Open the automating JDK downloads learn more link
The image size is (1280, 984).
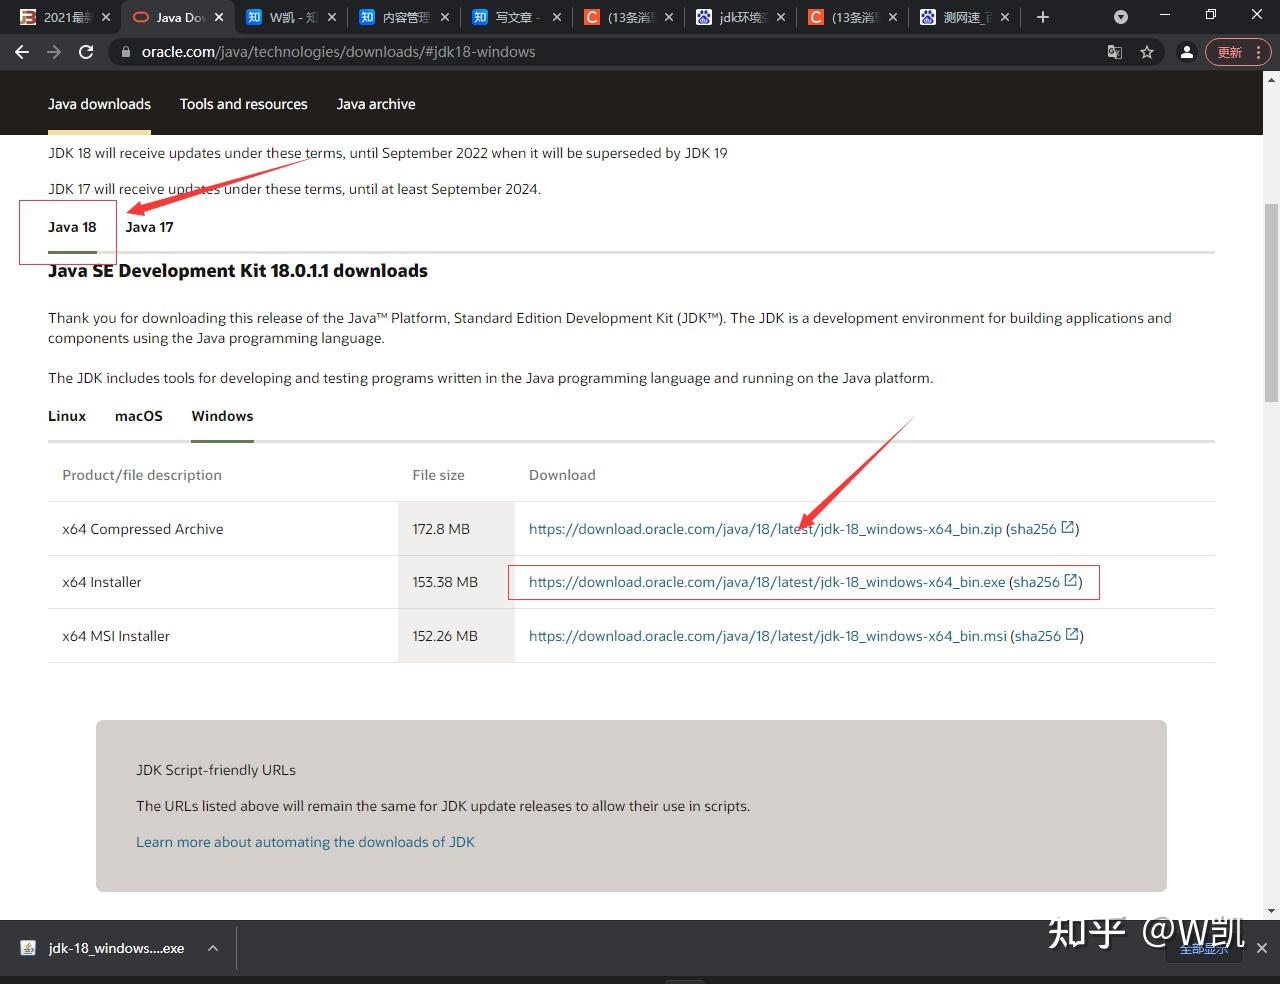pyautogui.click(x=305, y=841)
